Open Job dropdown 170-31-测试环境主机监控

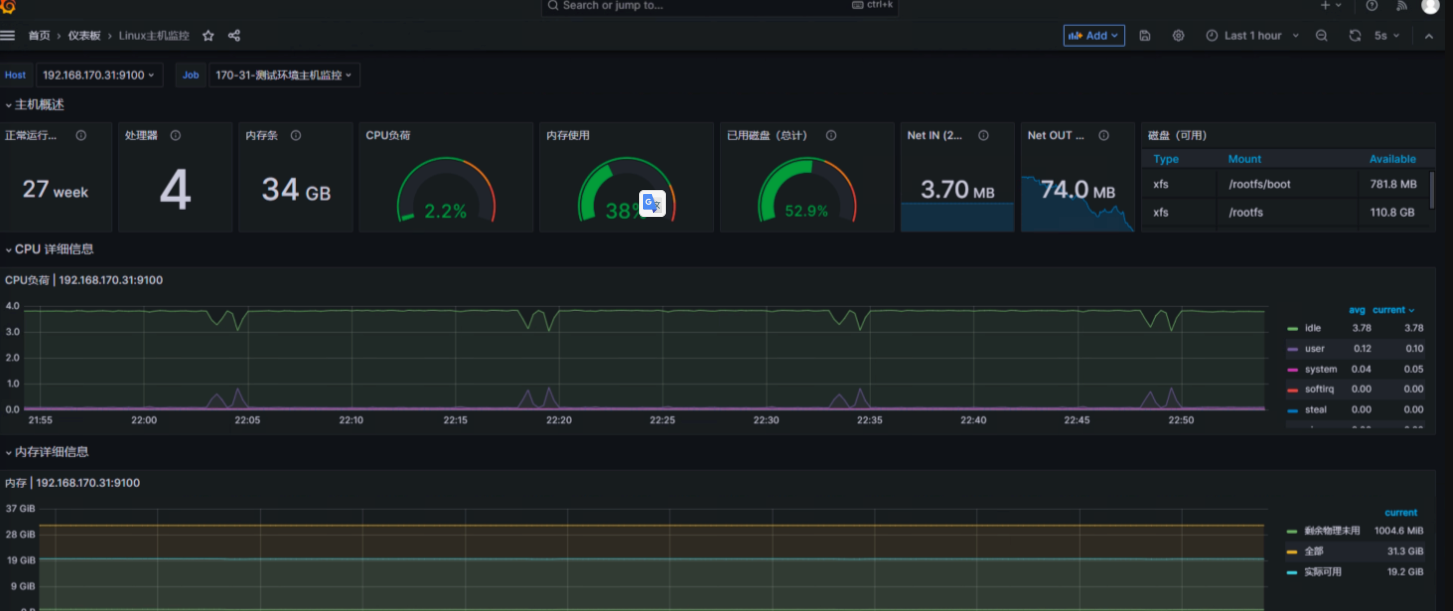(284, 75)
